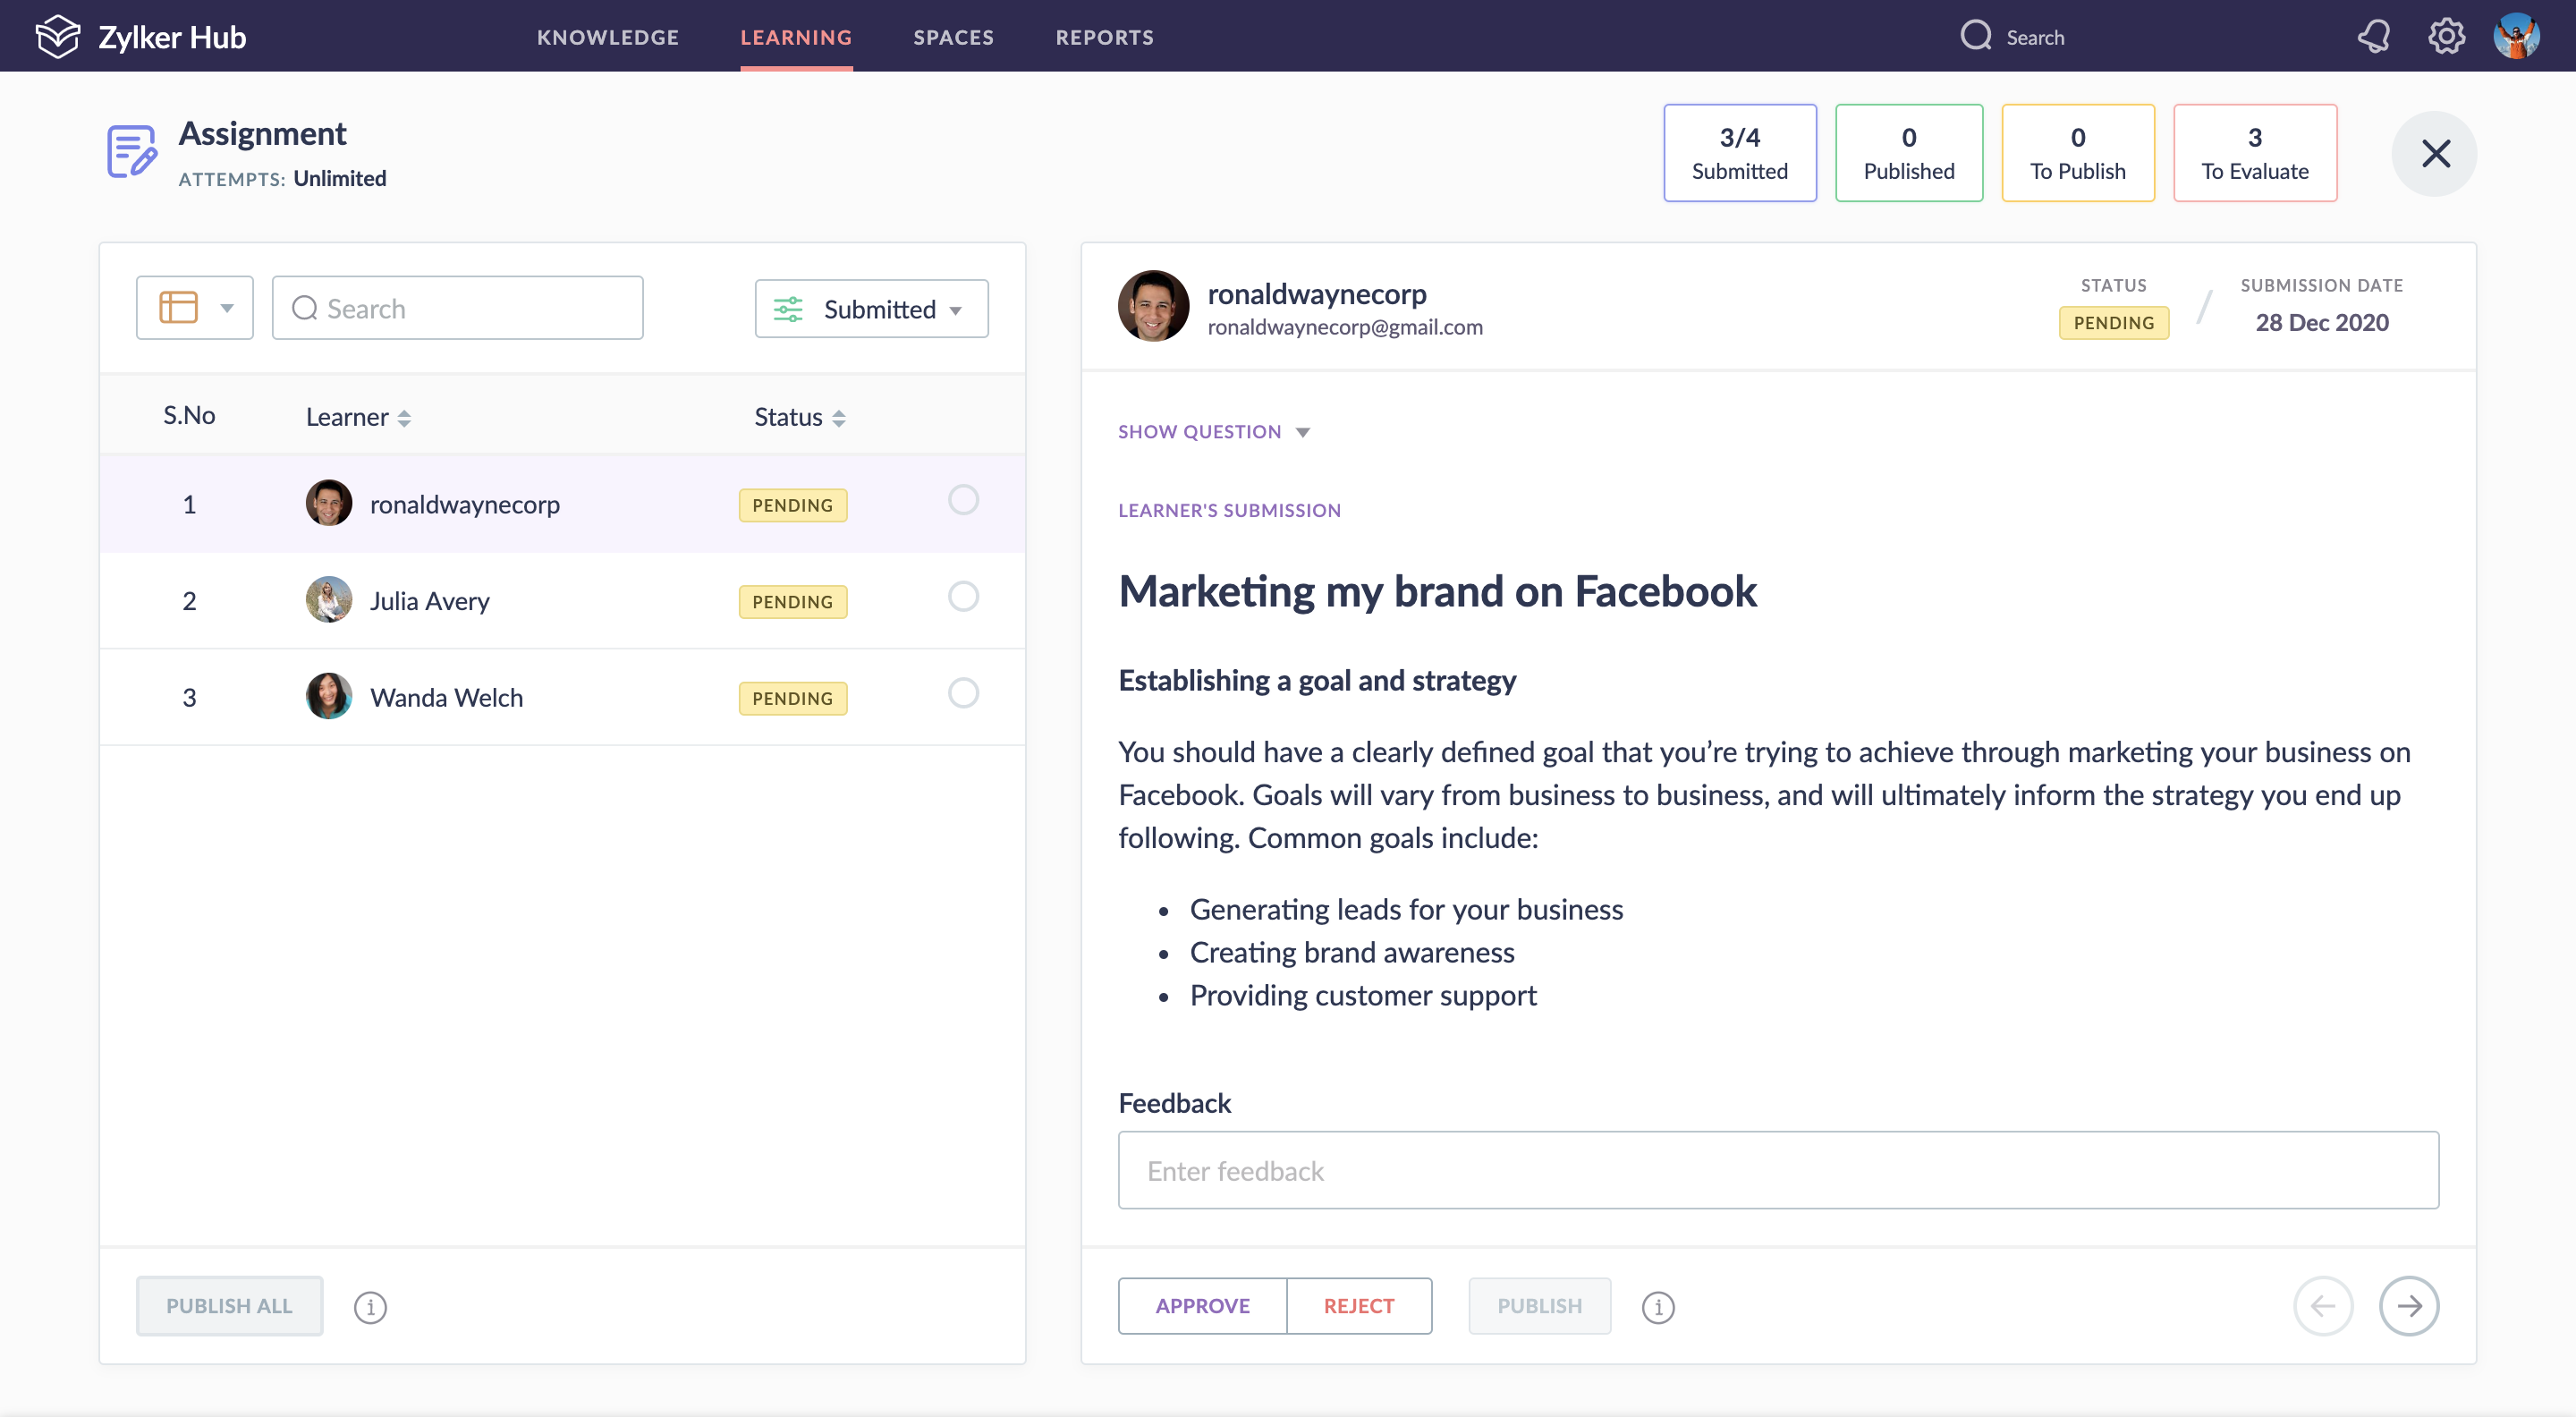Image resolution: width=2576 pixels, height=1417 pixels.
Task: Click the info icon beside Publish All
Action: coord(370,1307)
